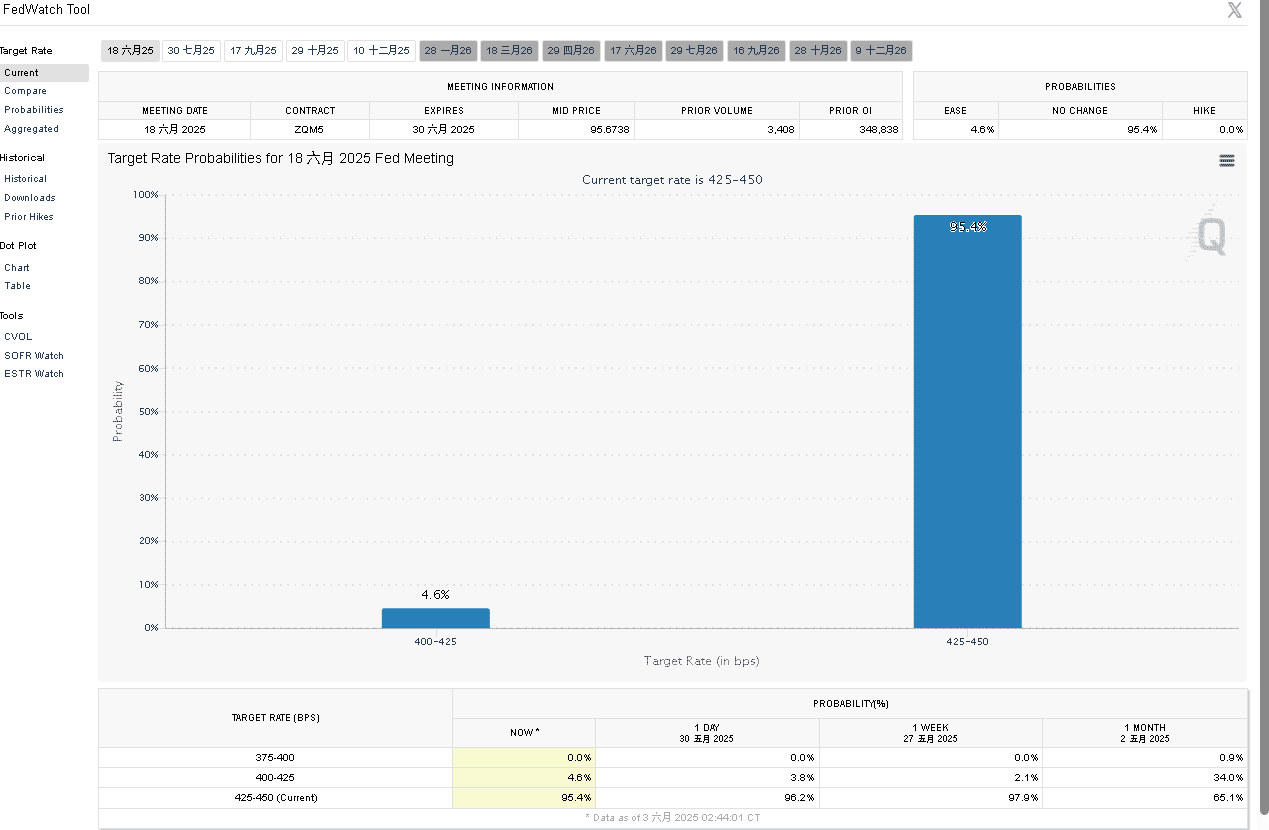Open Prior Hikes in the sidebar
Viewport: 1269px width, 830px height.
(x=28, y=217)
